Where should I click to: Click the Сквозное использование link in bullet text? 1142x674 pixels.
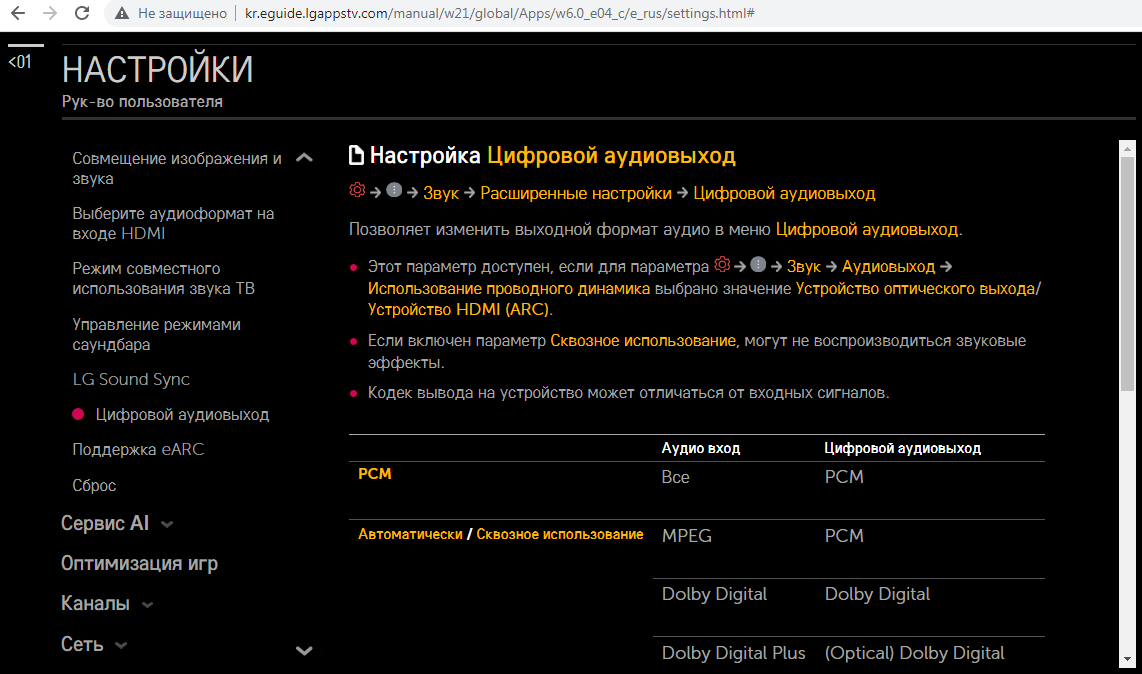tap(642, 341)
